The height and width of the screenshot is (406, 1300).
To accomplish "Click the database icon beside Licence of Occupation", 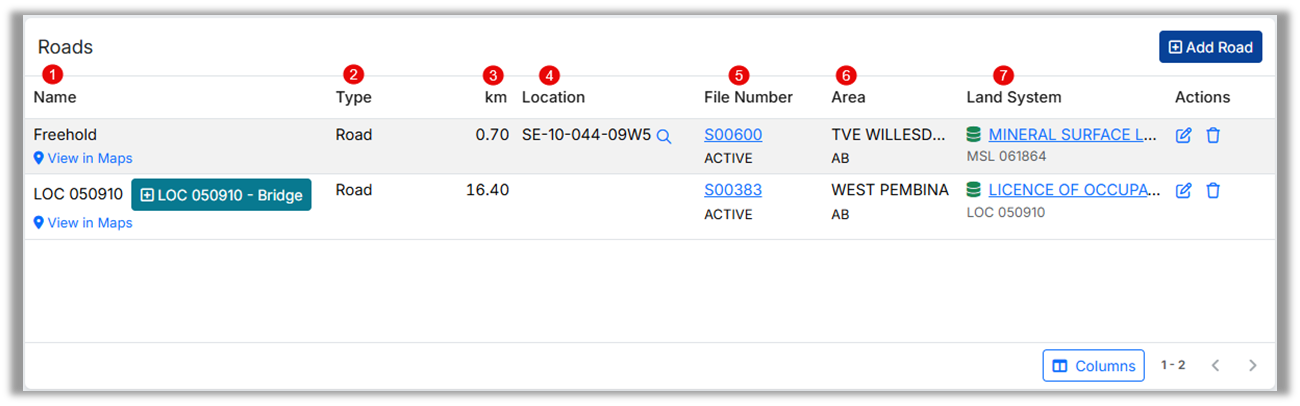I will click(x=974, y=190).
